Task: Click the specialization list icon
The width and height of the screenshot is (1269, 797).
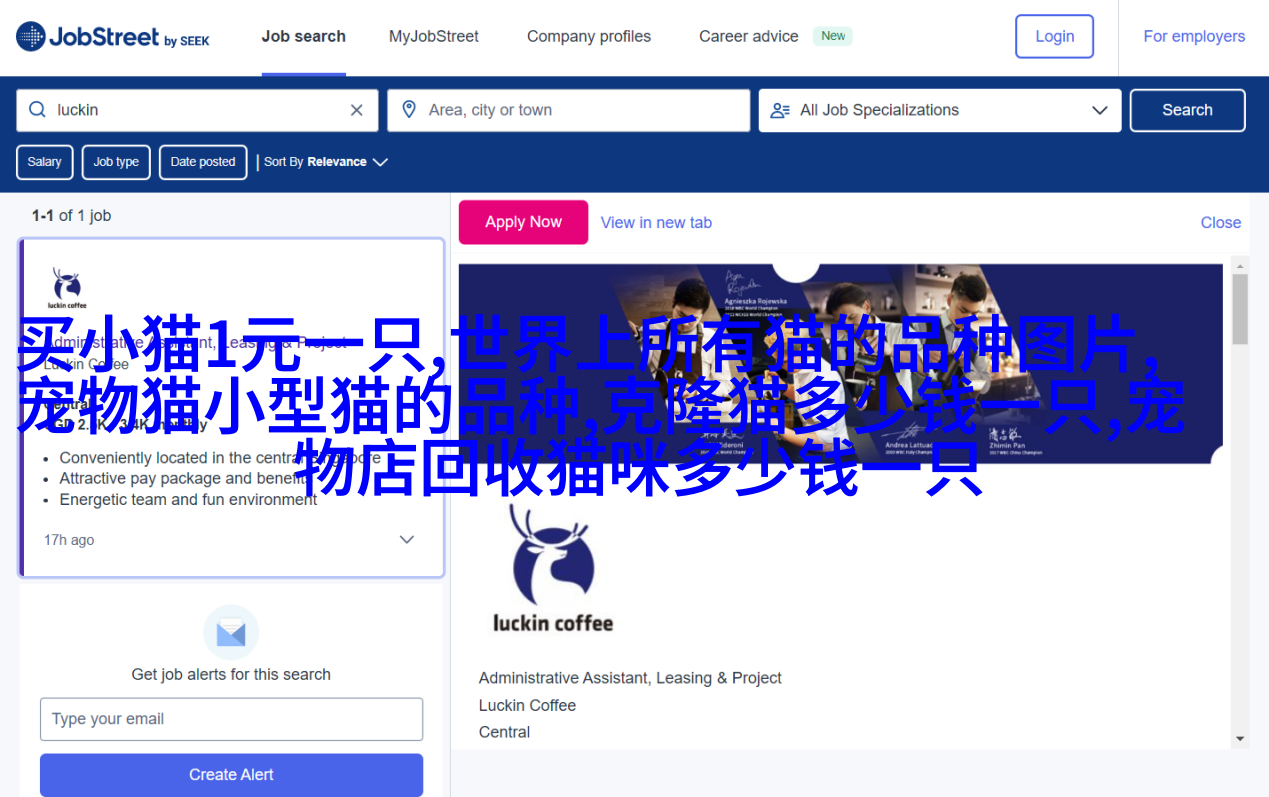Action: pyautogui.click(x=780, y=110)
